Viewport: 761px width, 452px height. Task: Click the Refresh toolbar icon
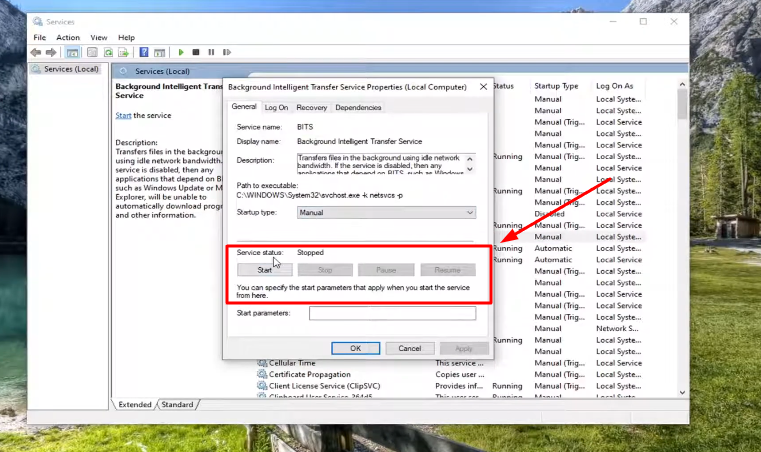[x=108, y=52]
